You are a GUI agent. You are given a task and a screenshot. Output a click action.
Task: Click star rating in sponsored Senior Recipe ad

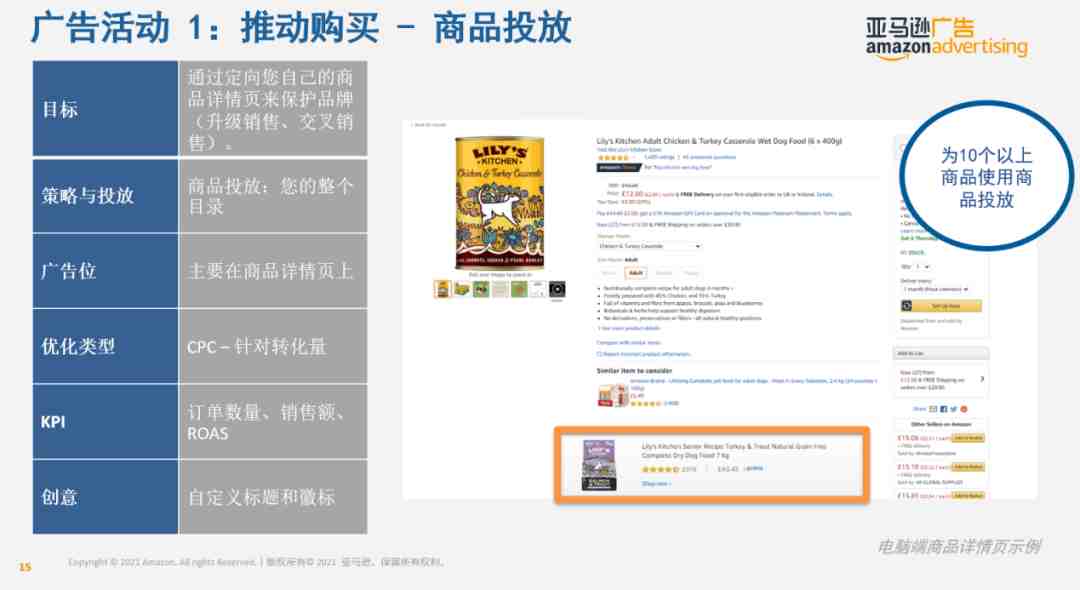pyautogui.click(x=660, y=470)
